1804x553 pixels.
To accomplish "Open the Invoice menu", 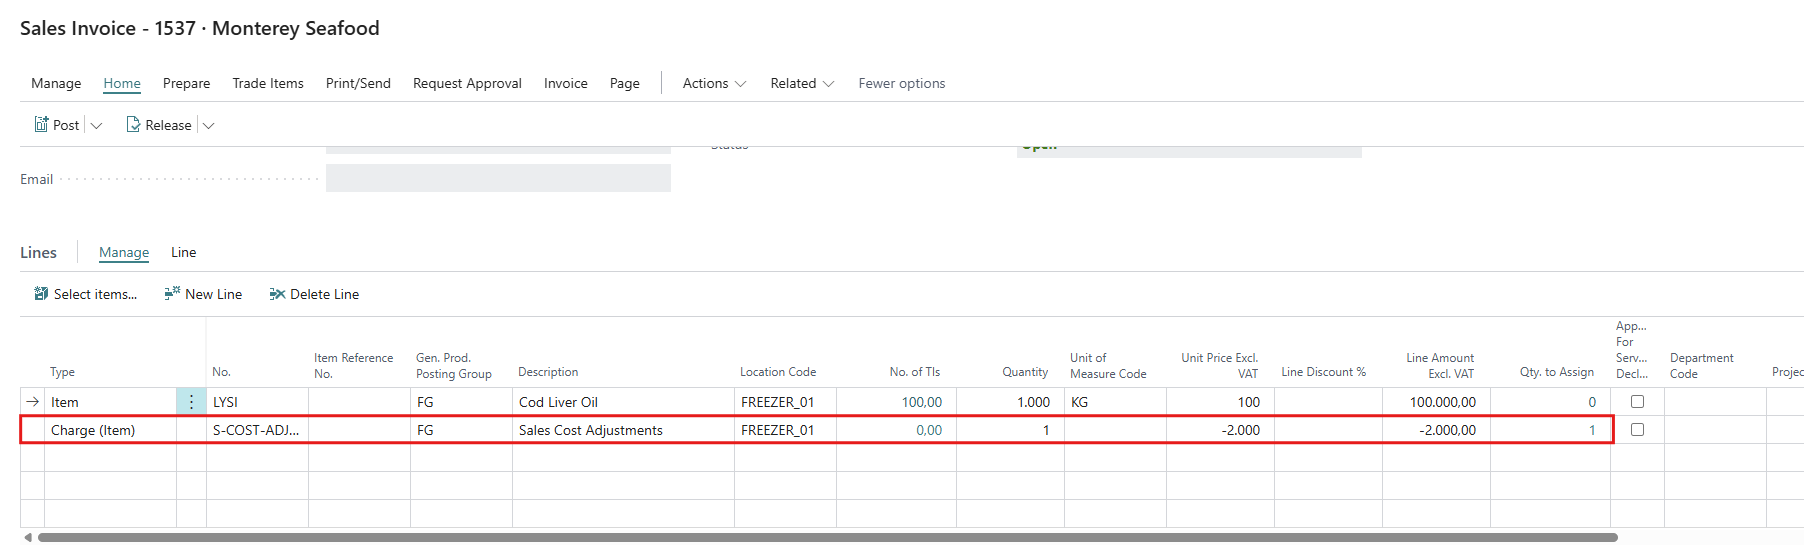I will pos(566,83).
